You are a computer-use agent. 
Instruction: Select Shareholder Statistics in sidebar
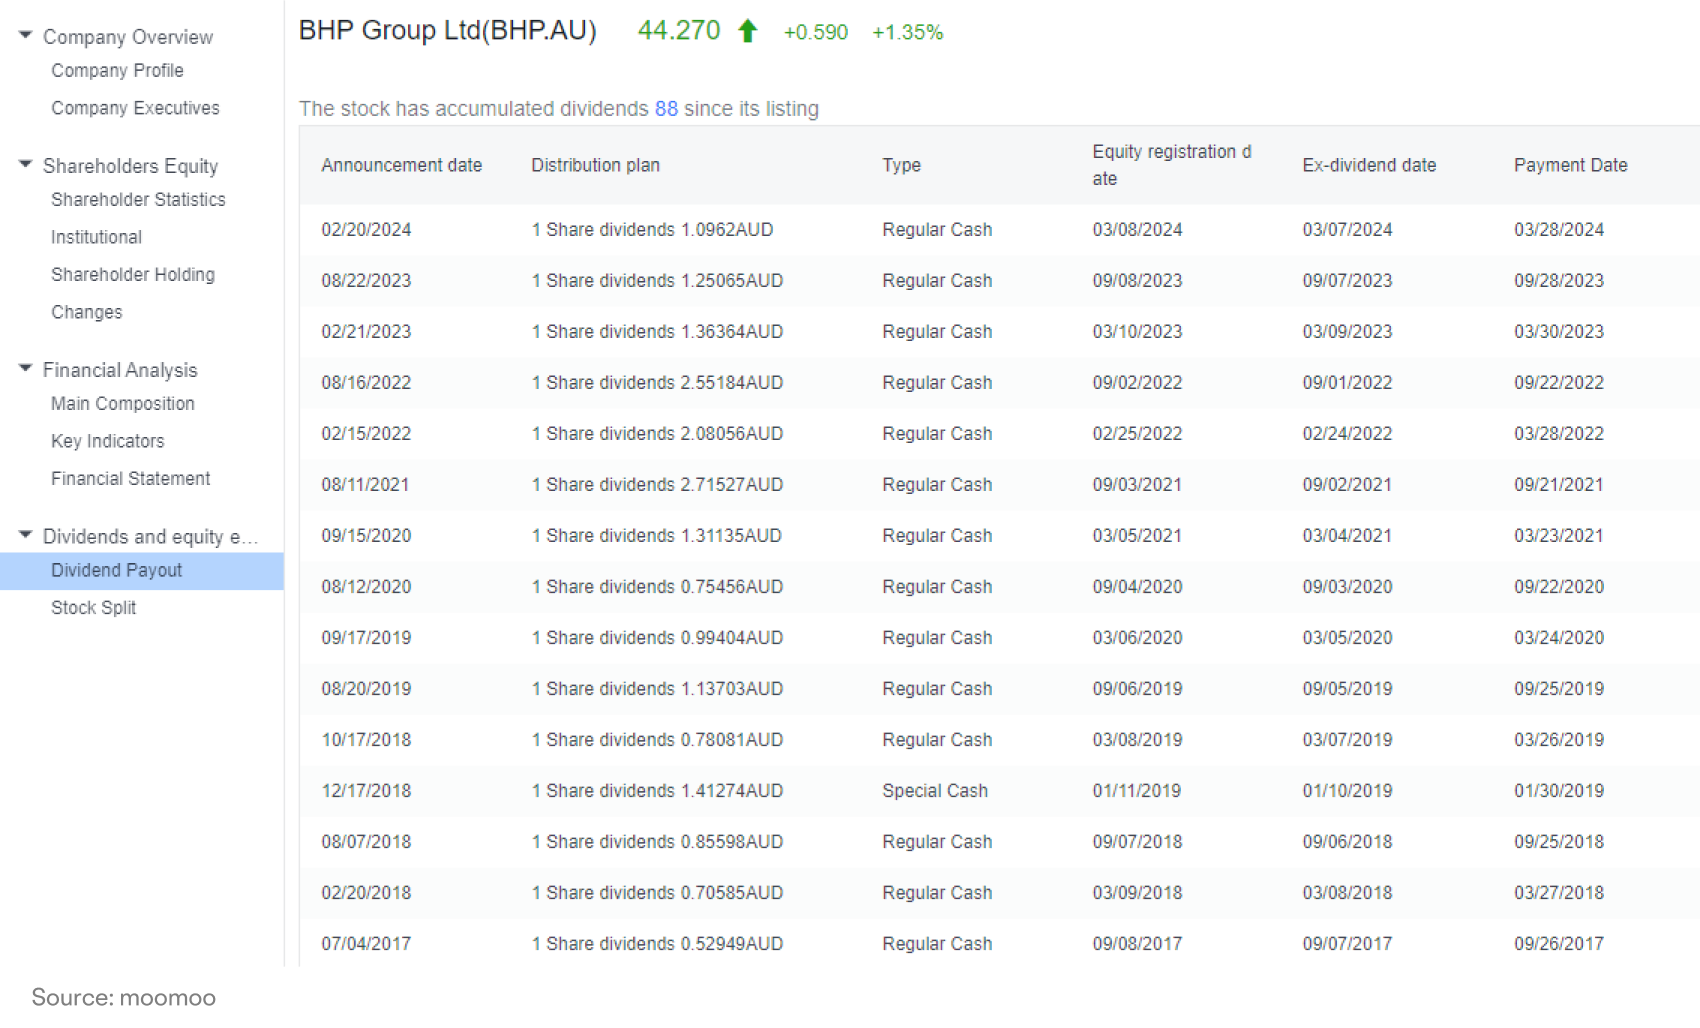click(x=138, y=200)
